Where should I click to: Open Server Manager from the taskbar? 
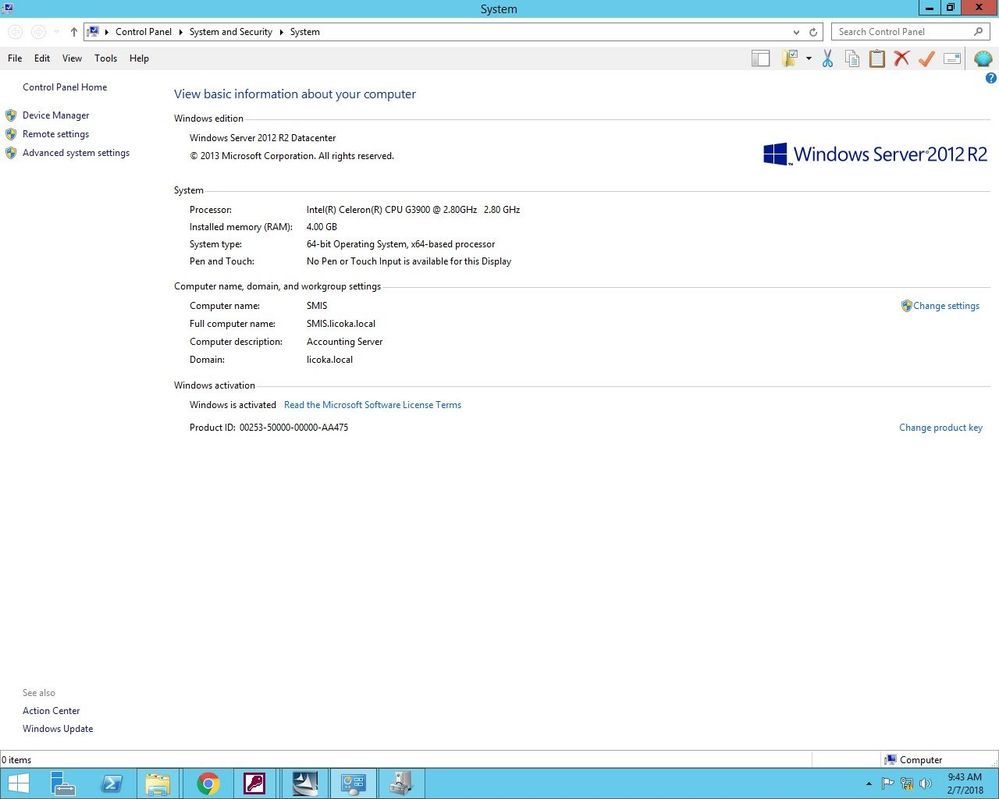(62, 784)
